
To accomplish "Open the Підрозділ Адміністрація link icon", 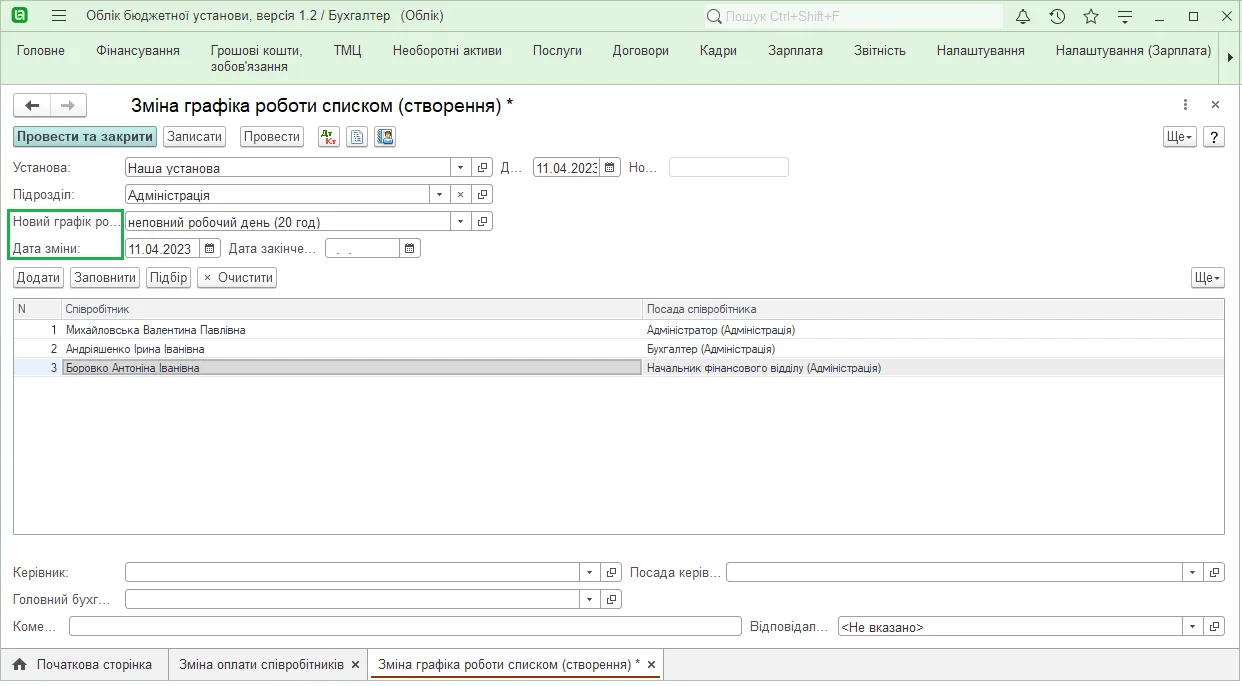I will [x=483, y=195].
